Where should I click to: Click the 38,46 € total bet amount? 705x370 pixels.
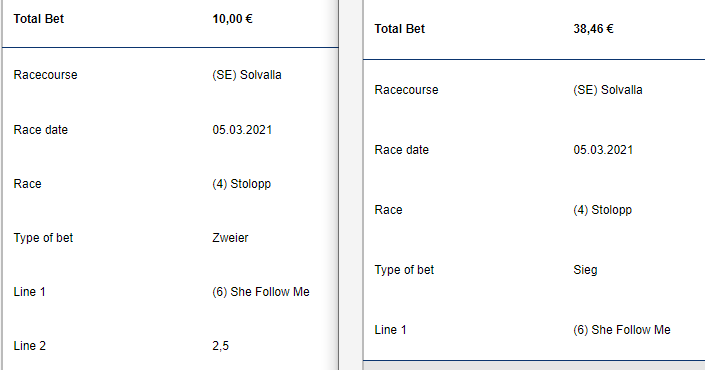point(593,29)
